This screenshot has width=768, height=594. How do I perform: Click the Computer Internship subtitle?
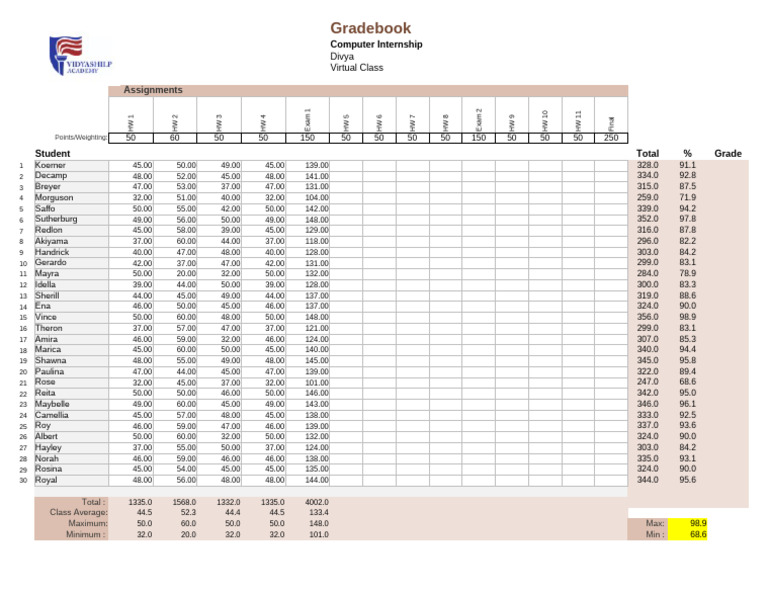(376, 44)
